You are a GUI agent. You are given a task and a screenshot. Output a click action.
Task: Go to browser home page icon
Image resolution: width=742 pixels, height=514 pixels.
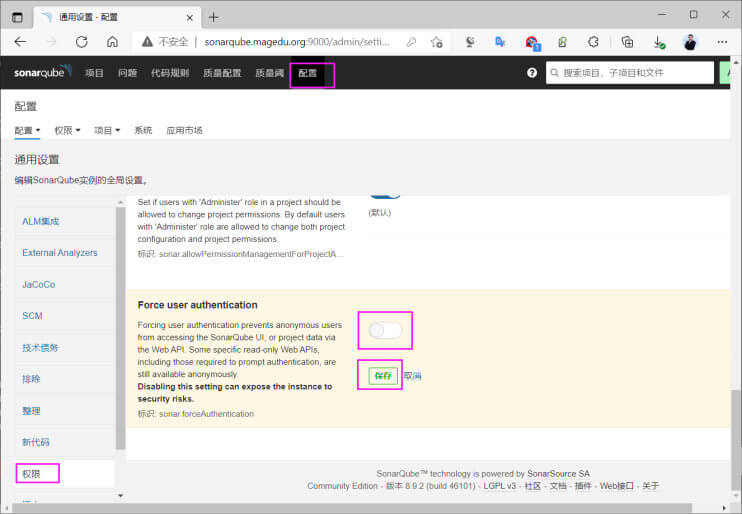coord(112,42)
